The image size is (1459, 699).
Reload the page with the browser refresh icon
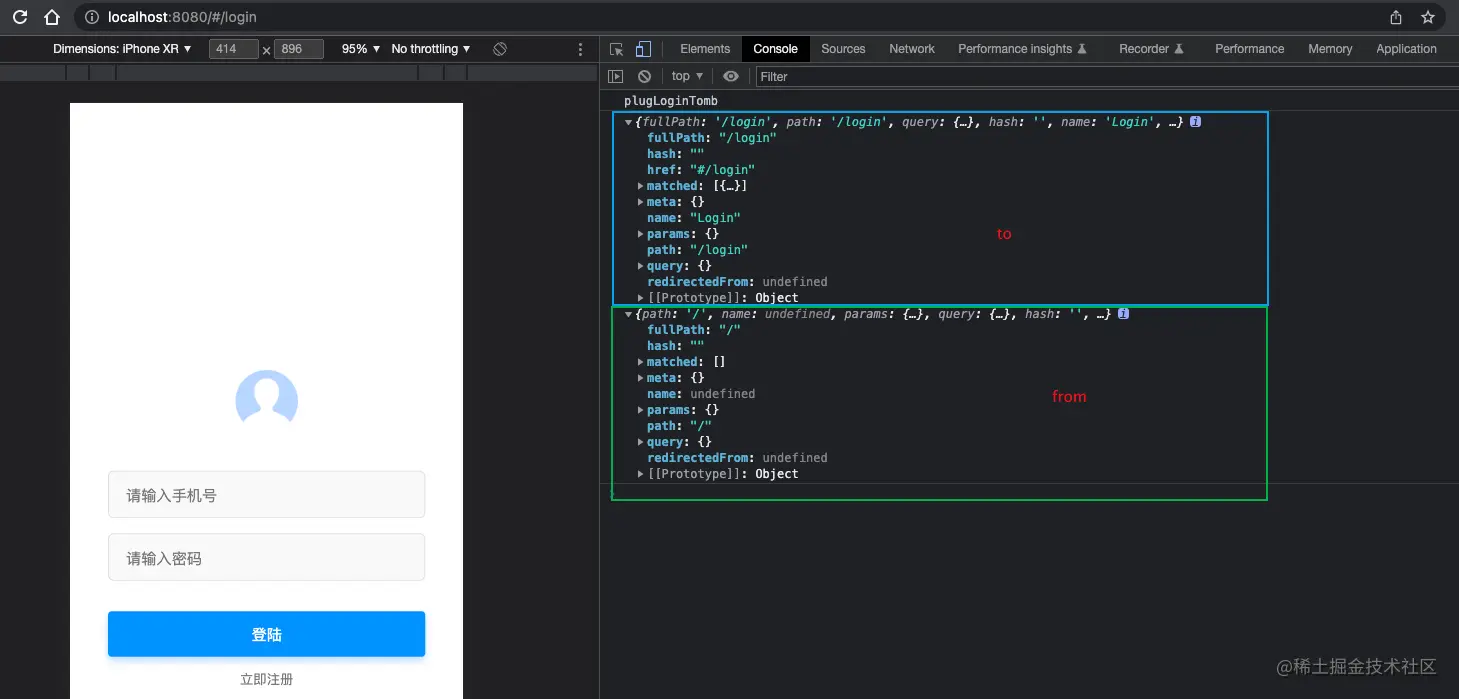tap(20, 17)
